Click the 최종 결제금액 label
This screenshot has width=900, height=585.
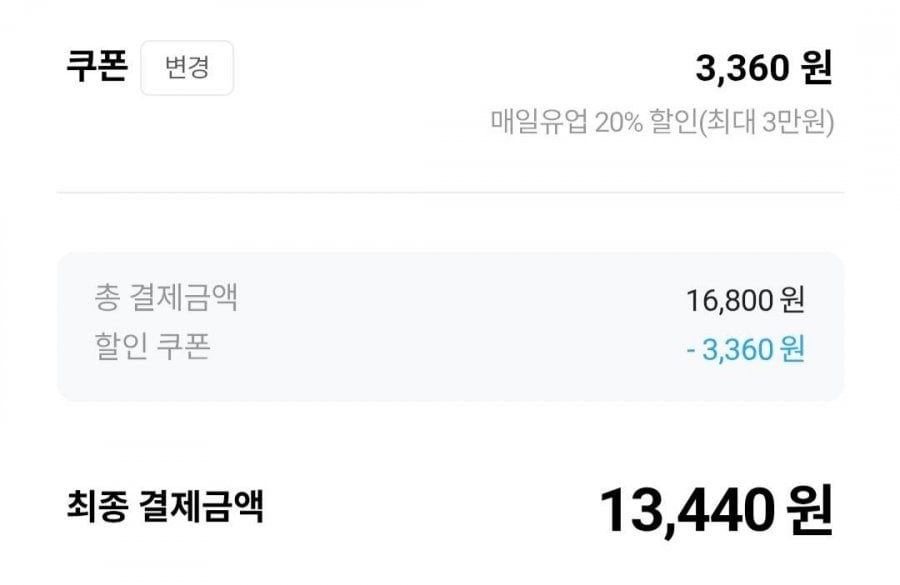tap(164, 506)
